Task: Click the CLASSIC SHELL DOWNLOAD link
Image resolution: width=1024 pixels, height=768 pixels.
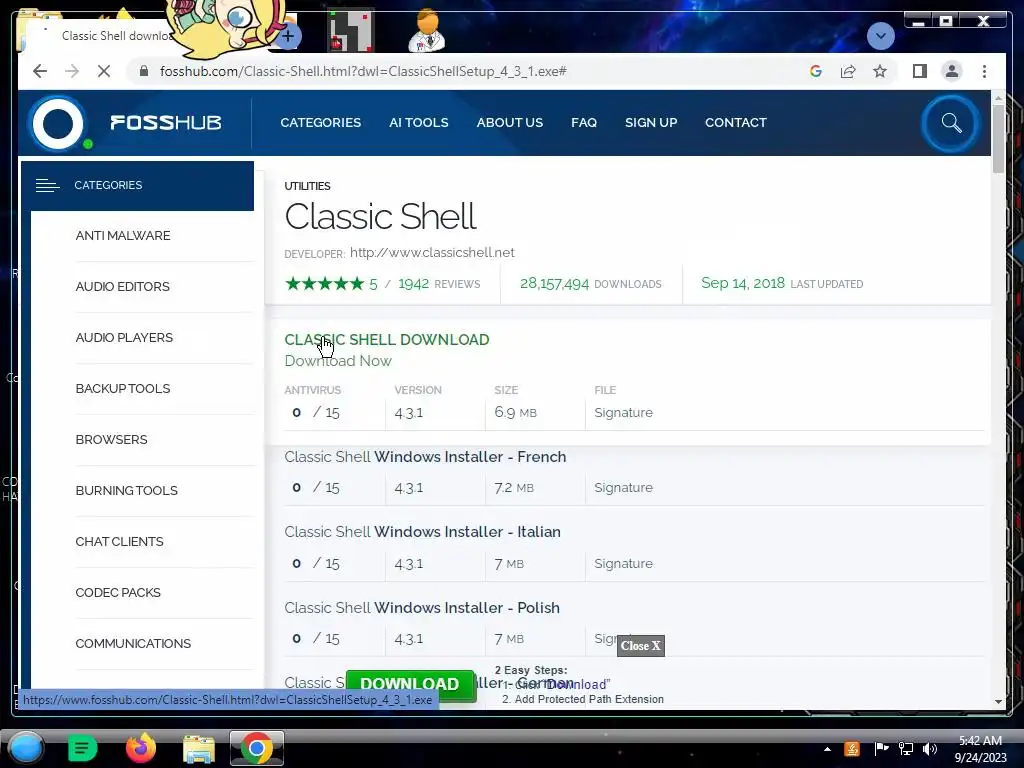Action: 387,340
